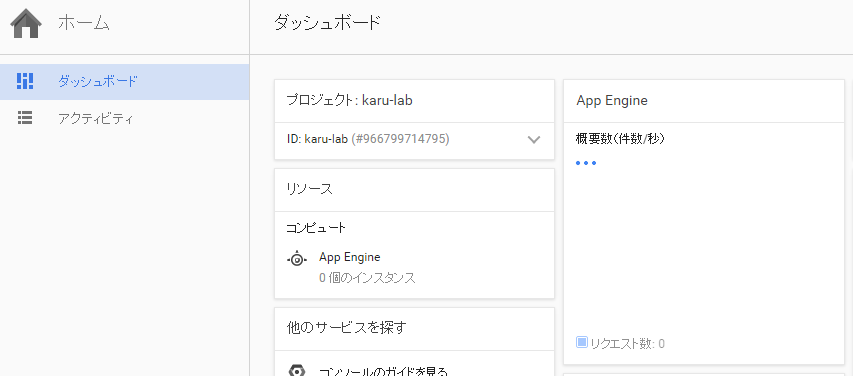Screen dimensions: 853x376
Task: Click the App Engine resource icon
Action: tap(297, 259)
